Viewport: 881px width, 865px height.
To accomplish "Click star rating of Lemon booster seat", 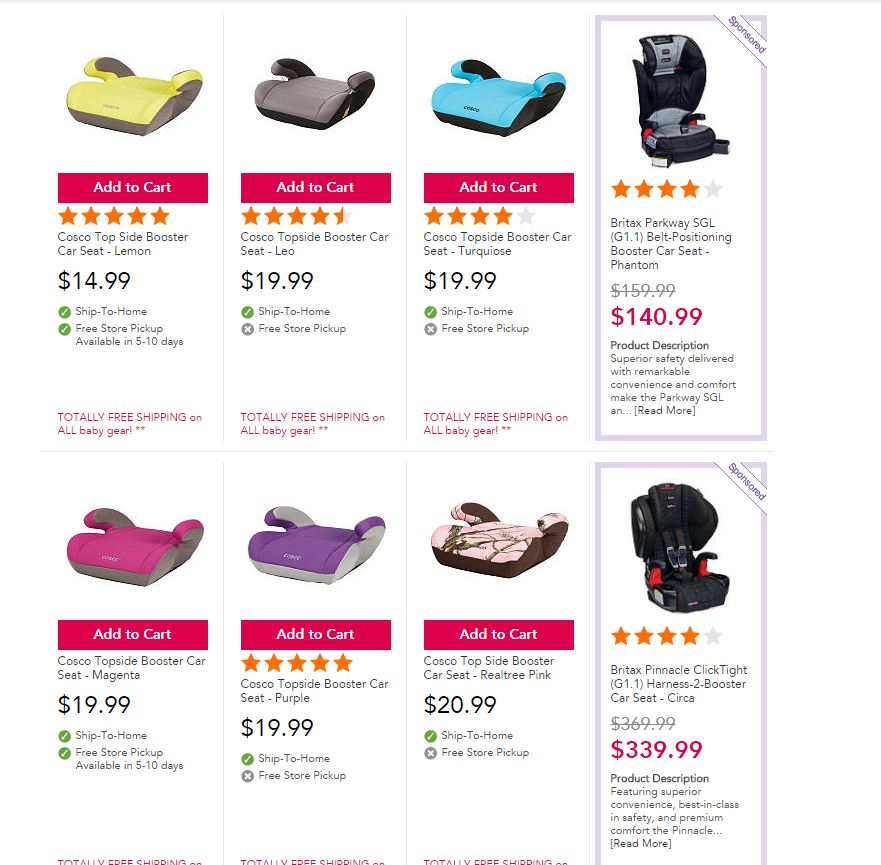I will point(114,216).
